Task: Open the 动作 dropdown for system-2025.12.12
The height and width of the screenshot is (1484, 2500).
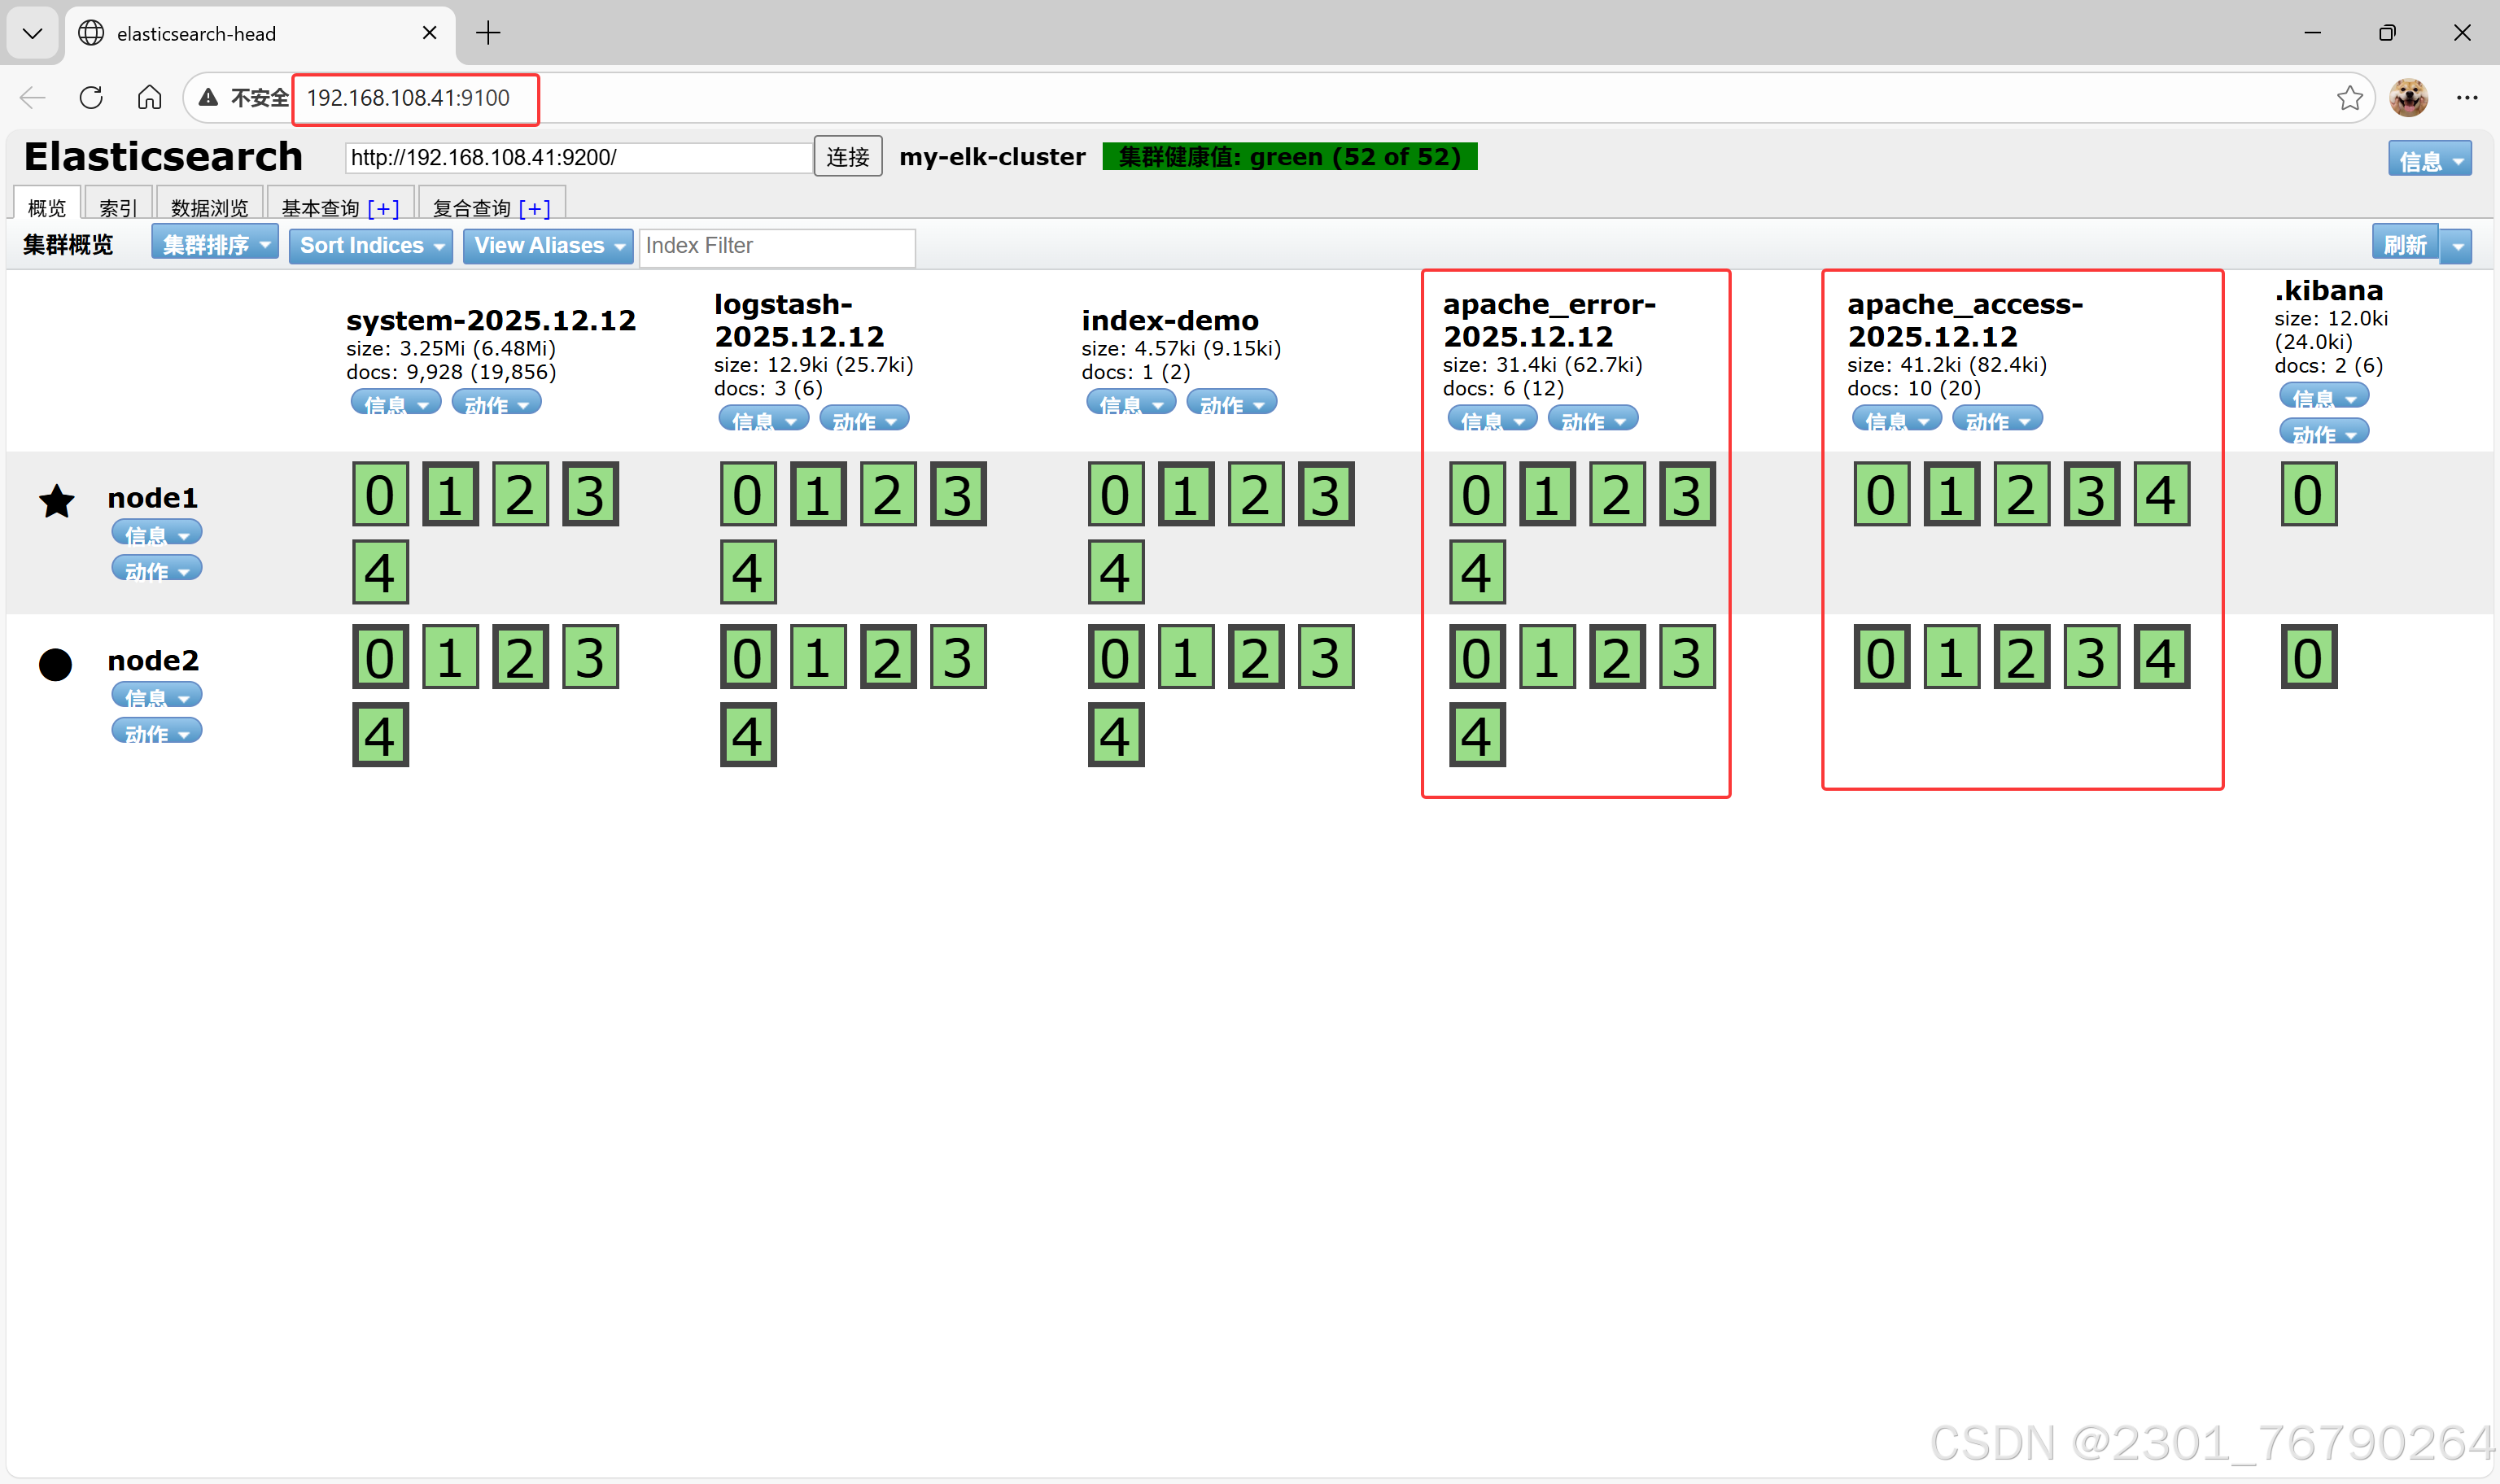Action: pos(497,403)
